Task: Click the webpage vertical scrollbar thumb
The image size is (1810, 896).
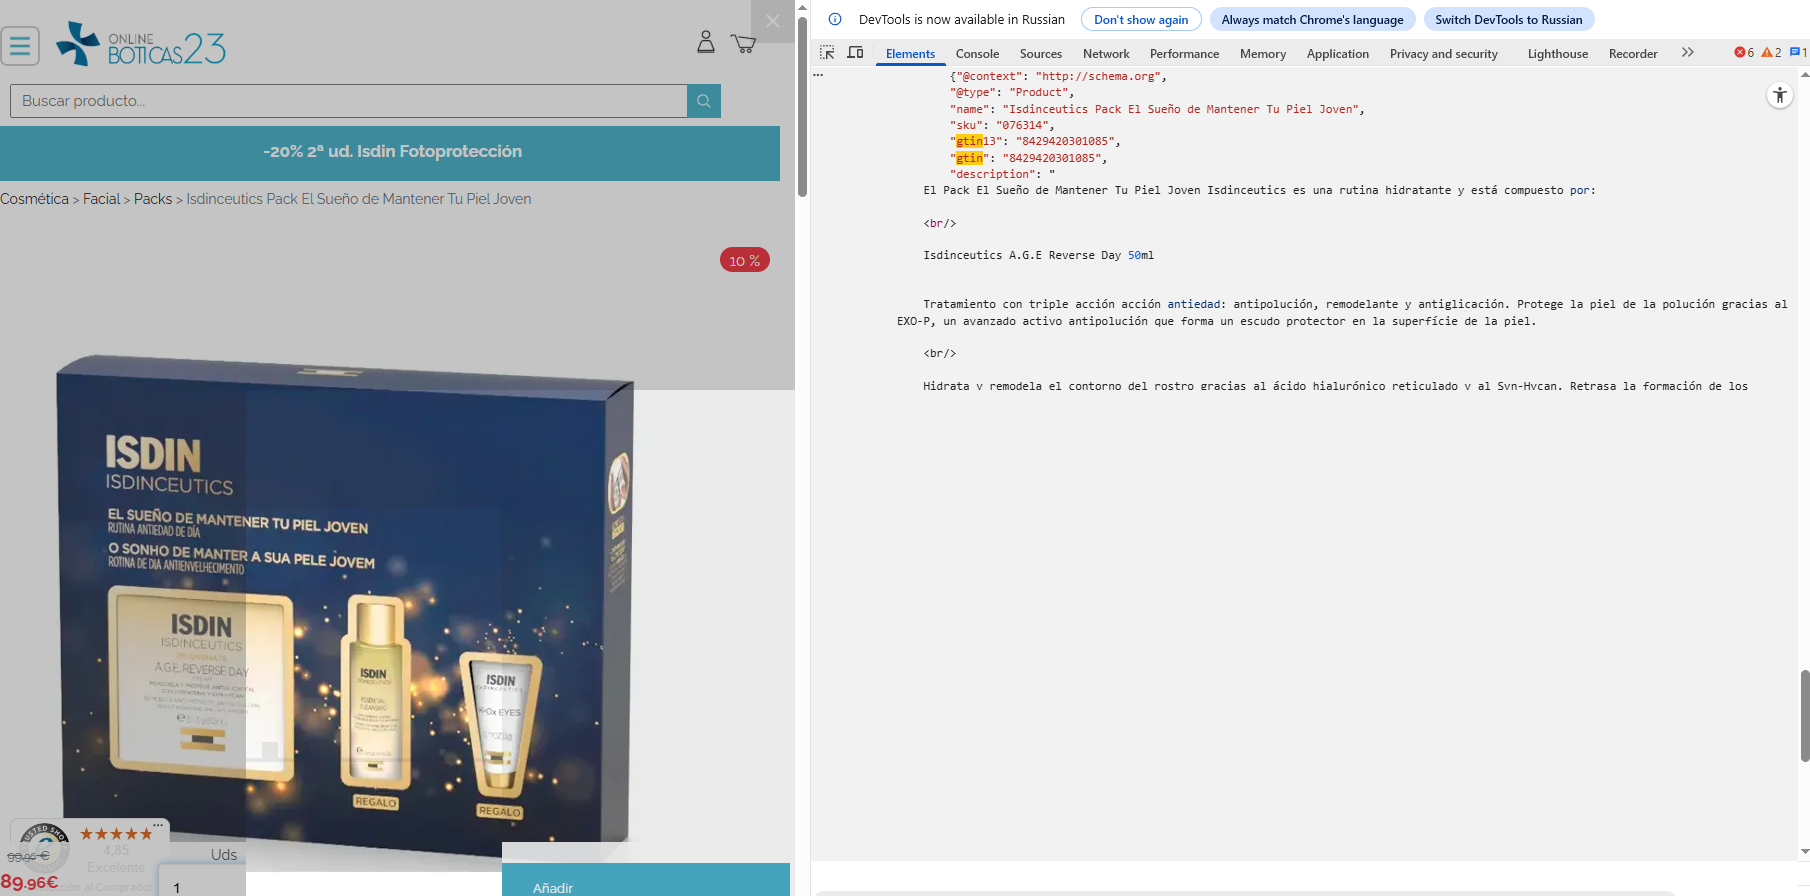Action: (x=802, y=106)
